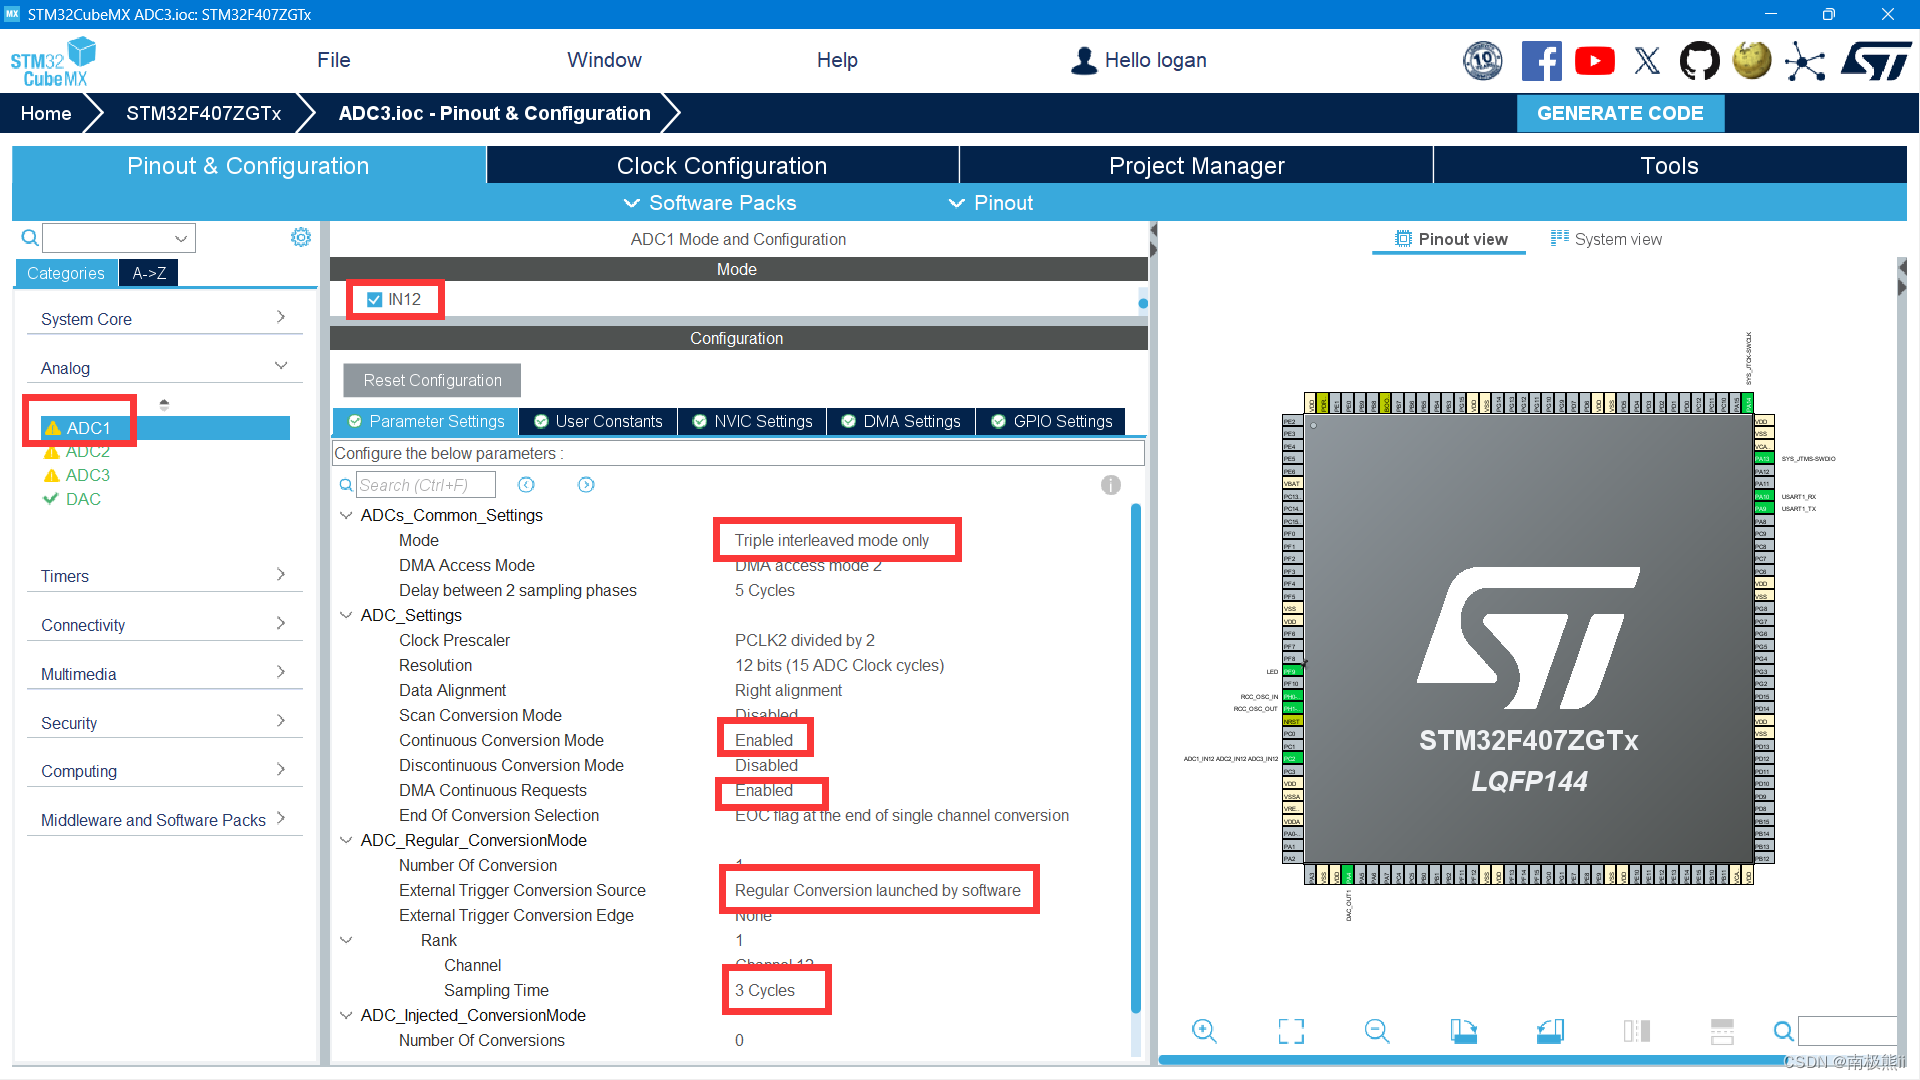The image size is (1920, 1080).
Task: Click the GENERATE CODE button
Action: click(1620, 113)
